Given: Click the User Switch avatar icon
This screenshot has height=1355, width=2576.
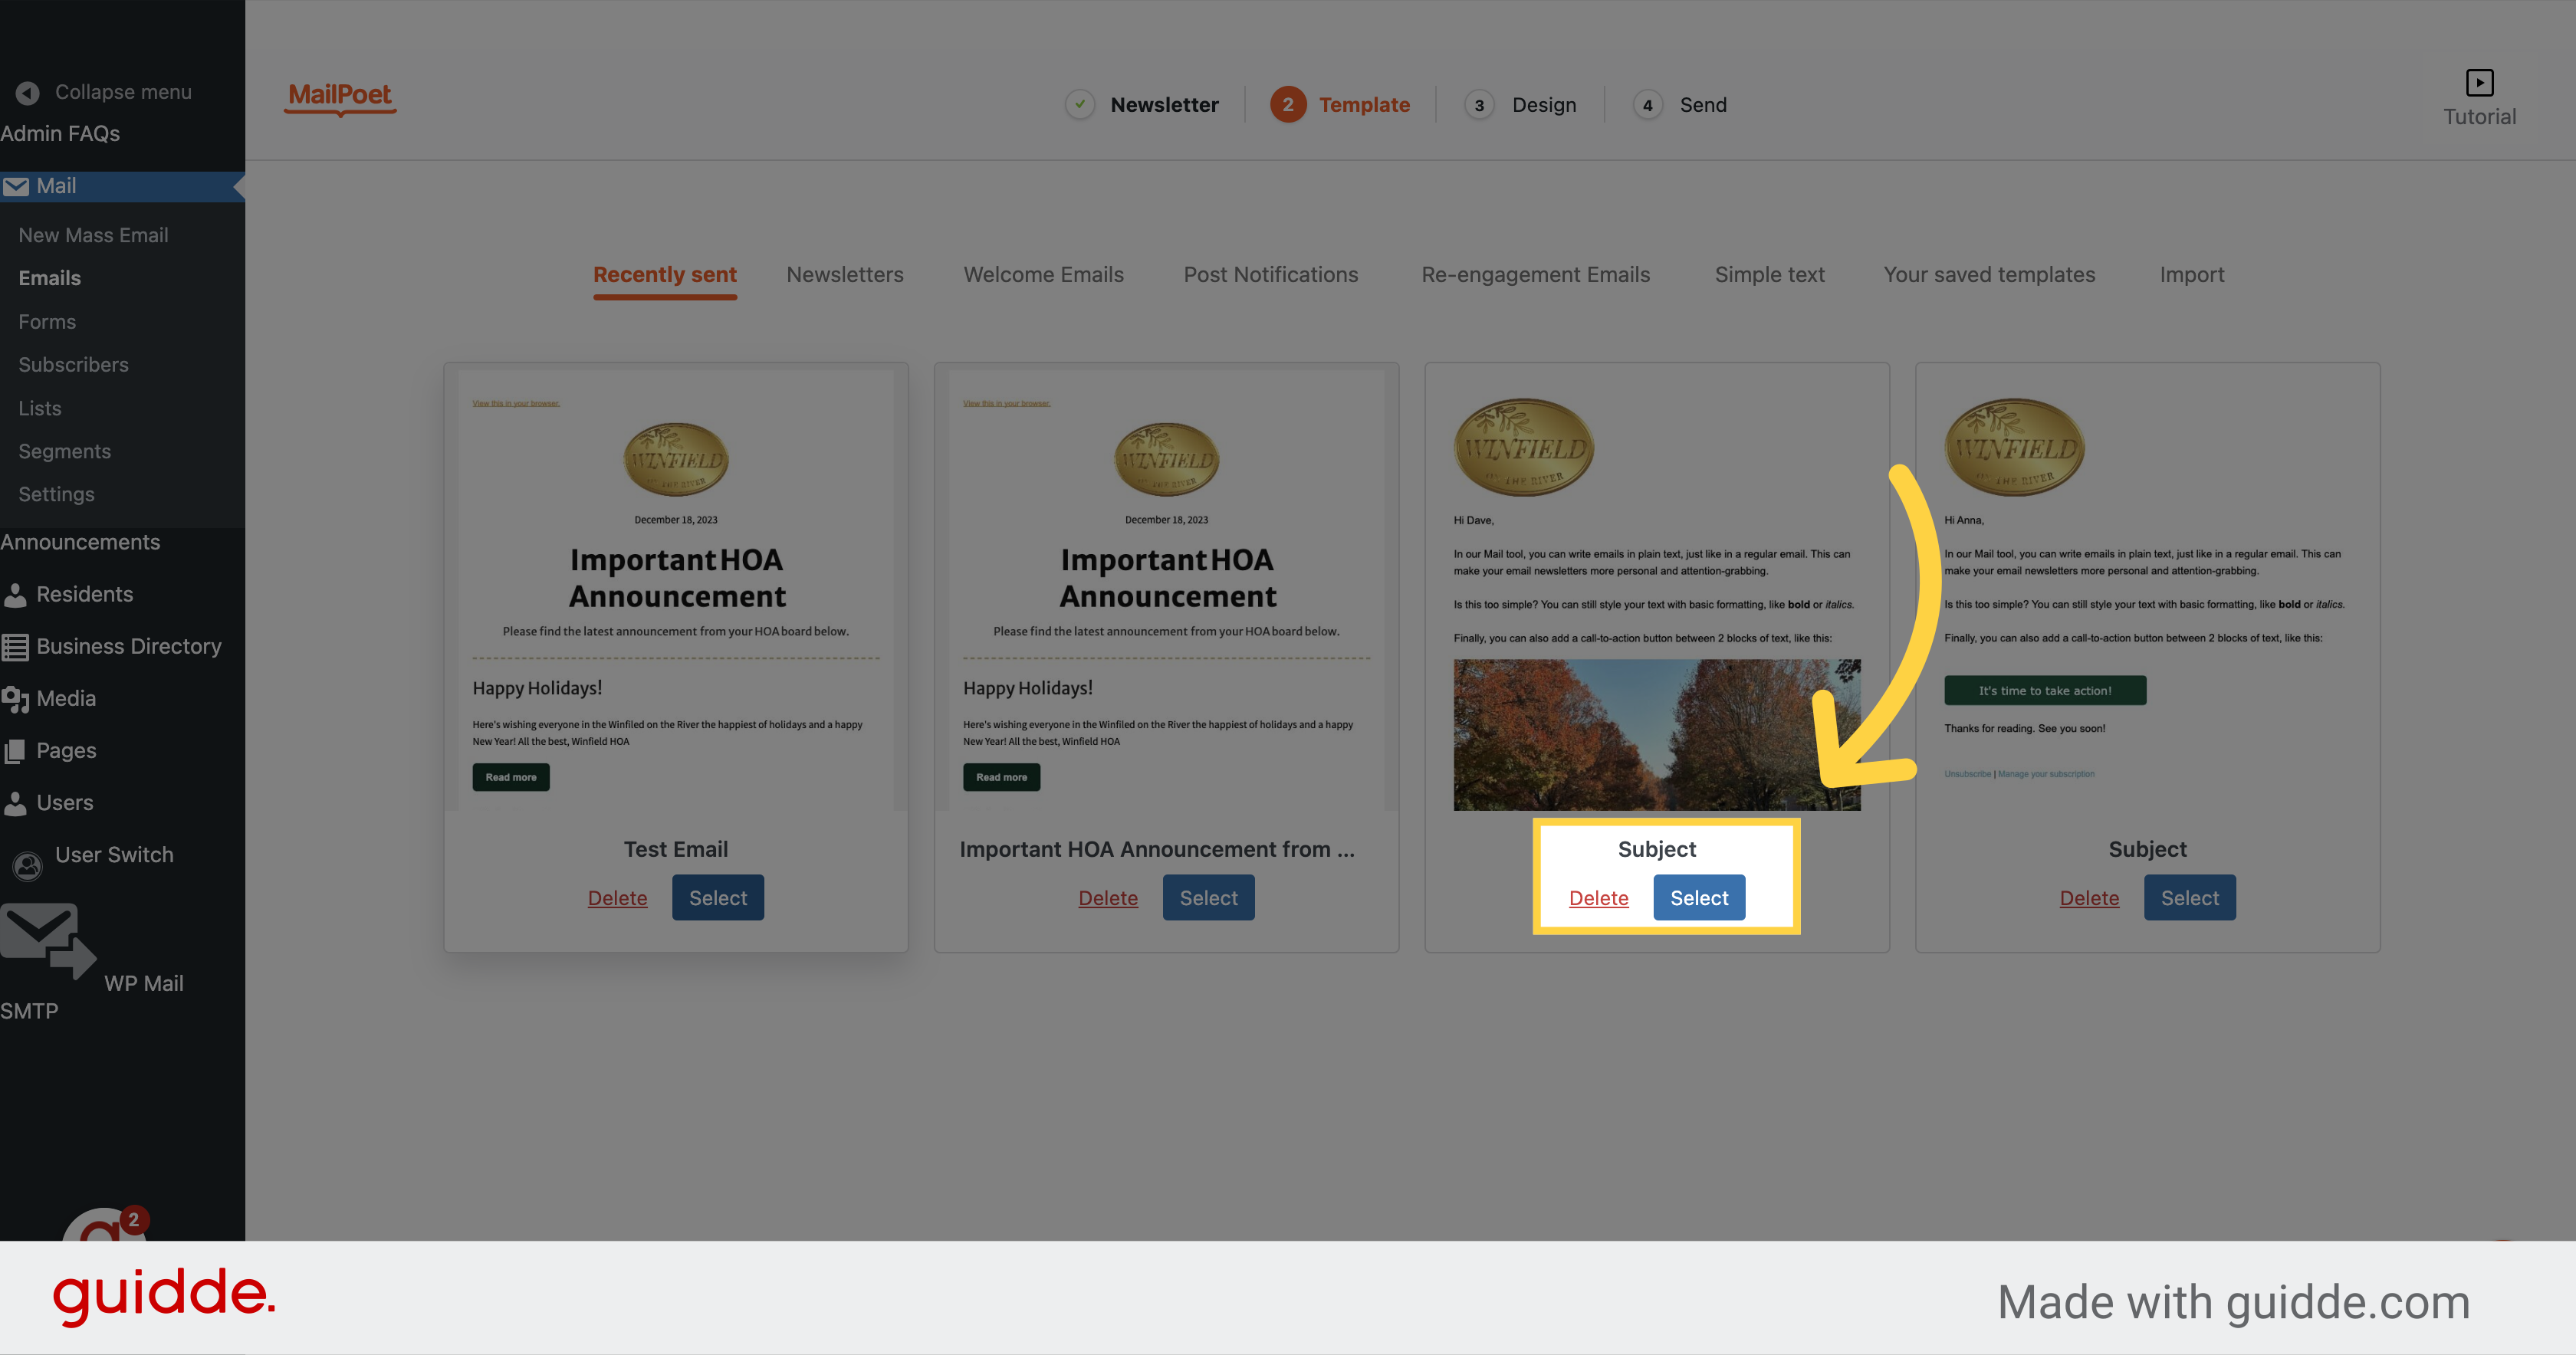Looking at the screenshot, I should pyautogui.click(x=28, y=865).
